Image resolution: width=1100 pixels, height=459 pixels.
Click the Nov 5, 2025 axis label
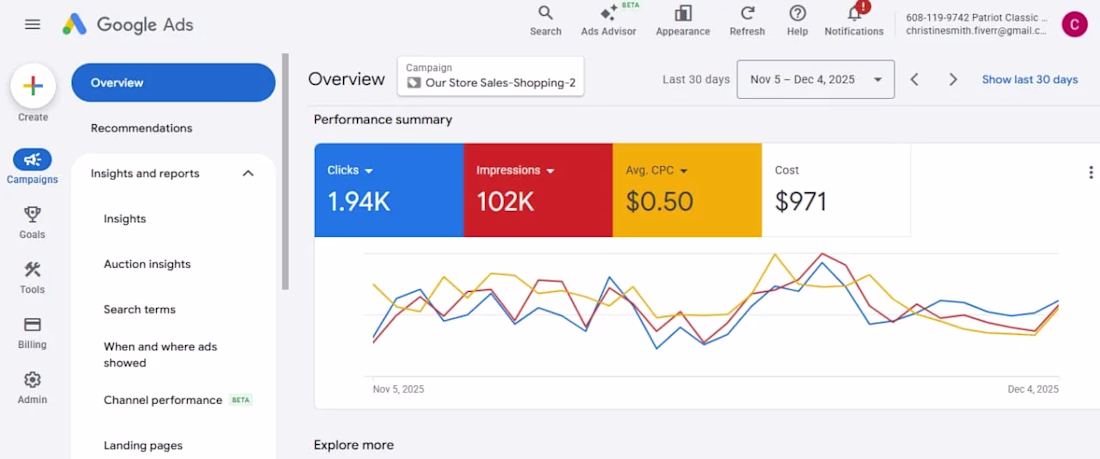(398, 389)
